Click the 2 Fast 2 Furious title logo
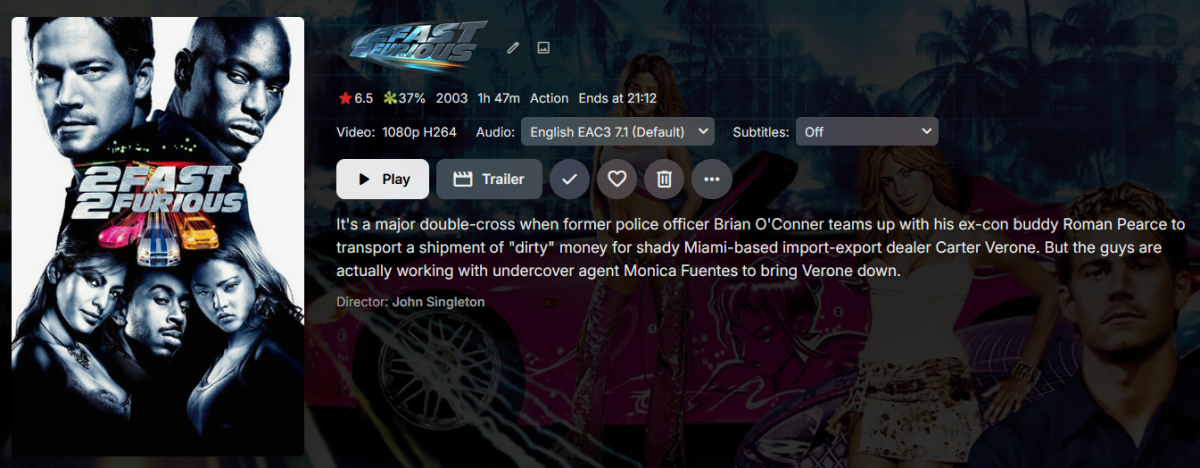Image resolution: width=1200 pixels, height=468 pixels. pos(418,46)
